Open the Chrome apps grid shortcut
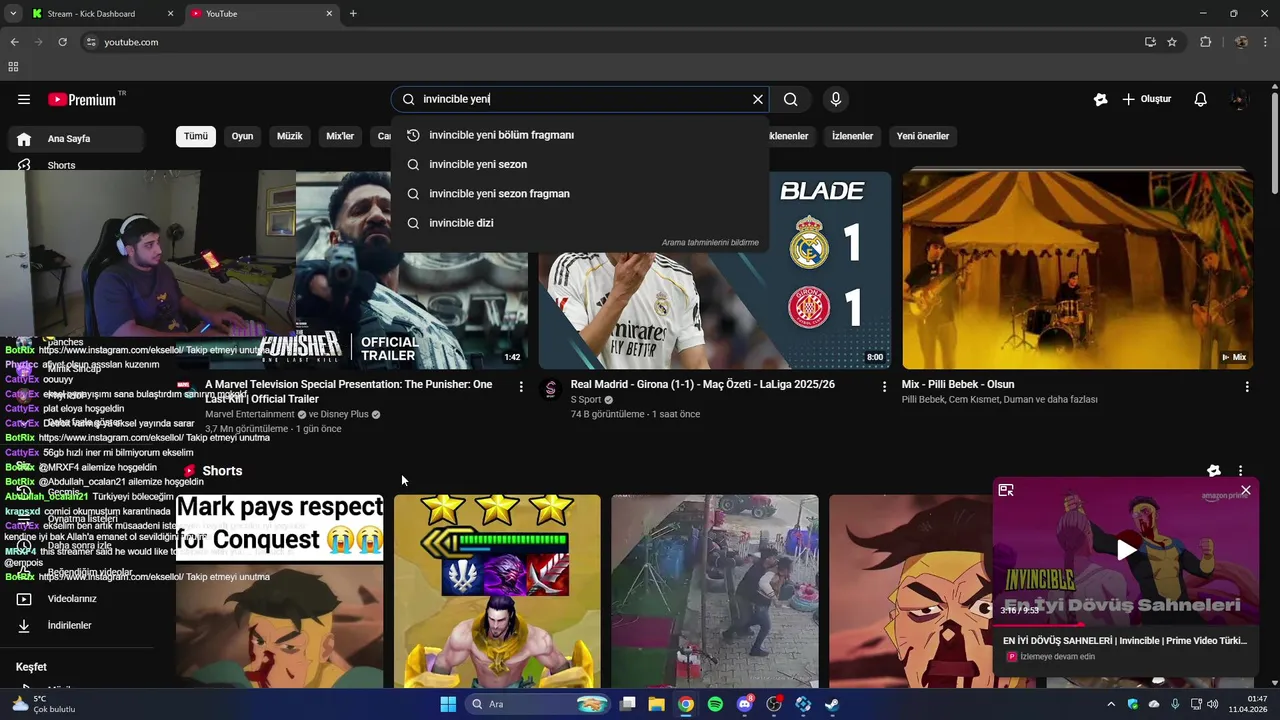Viewport: 1280px width, 720px height. pos(13,67)
